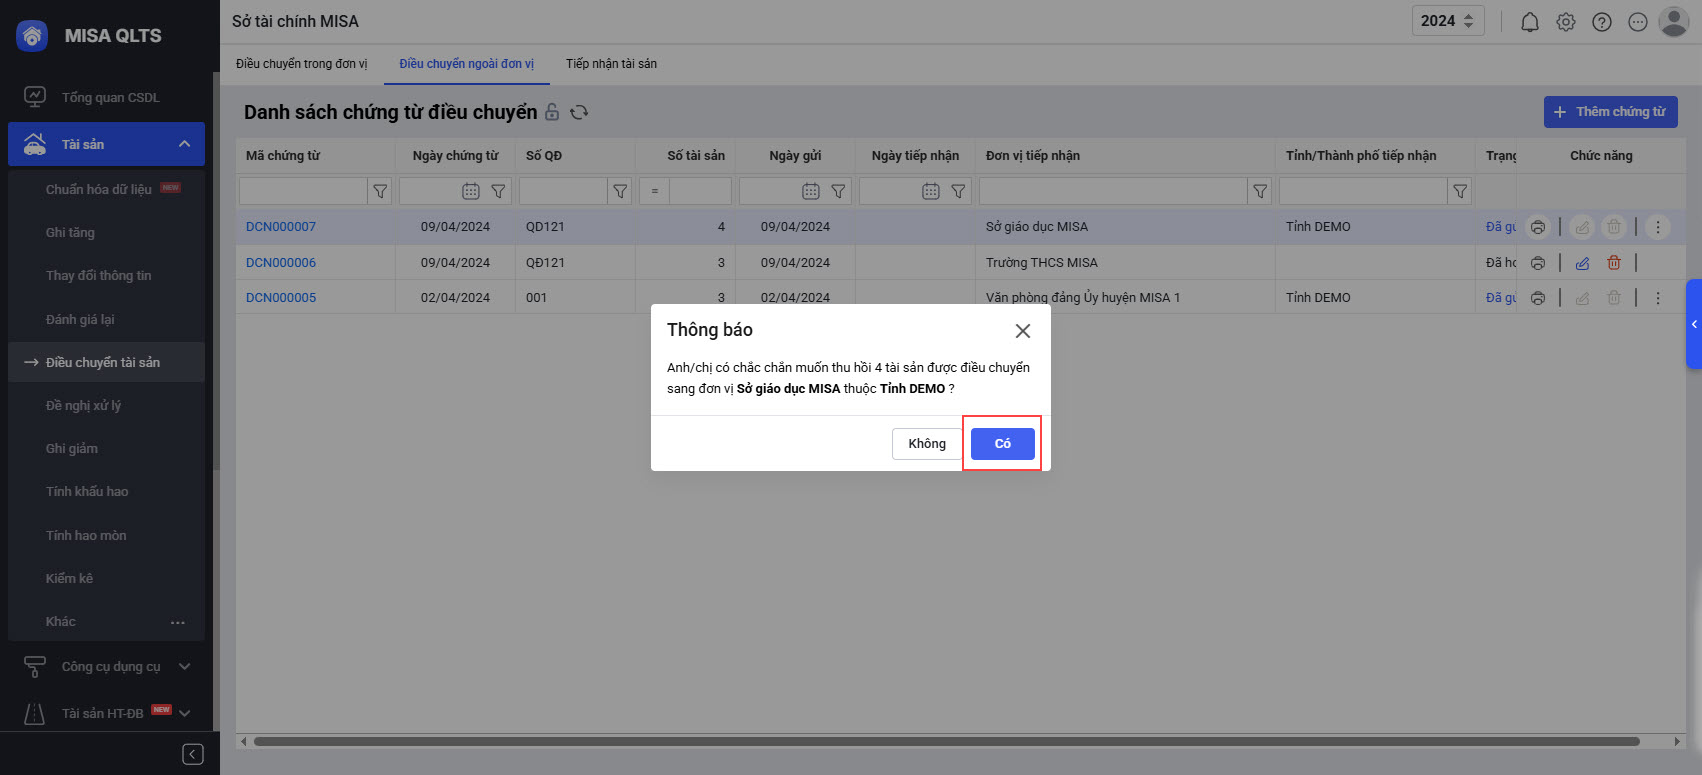
Task: Close the Thông báo dialog
Action: click(1022, 331)
